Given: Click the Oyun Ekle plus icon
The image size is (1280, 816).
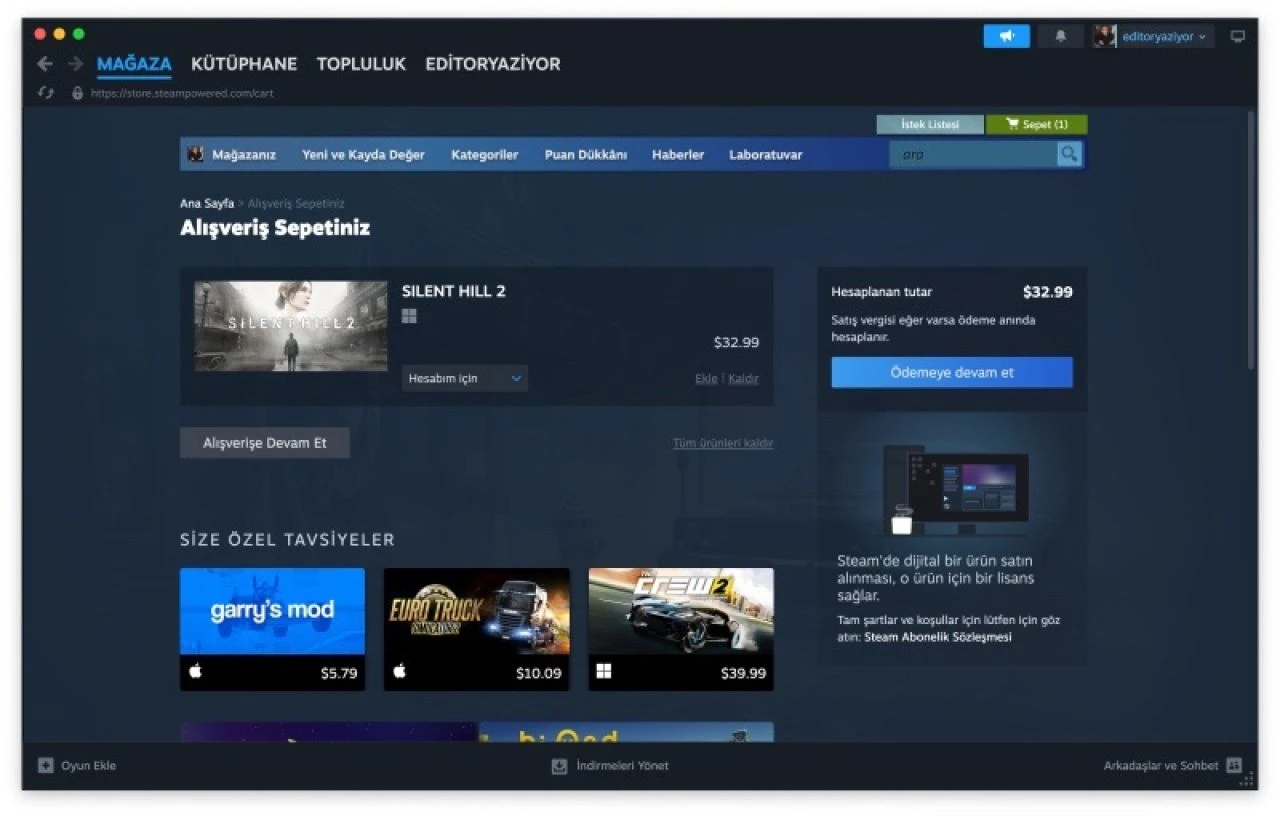Looking at the screenshot, I should [46, 765].
